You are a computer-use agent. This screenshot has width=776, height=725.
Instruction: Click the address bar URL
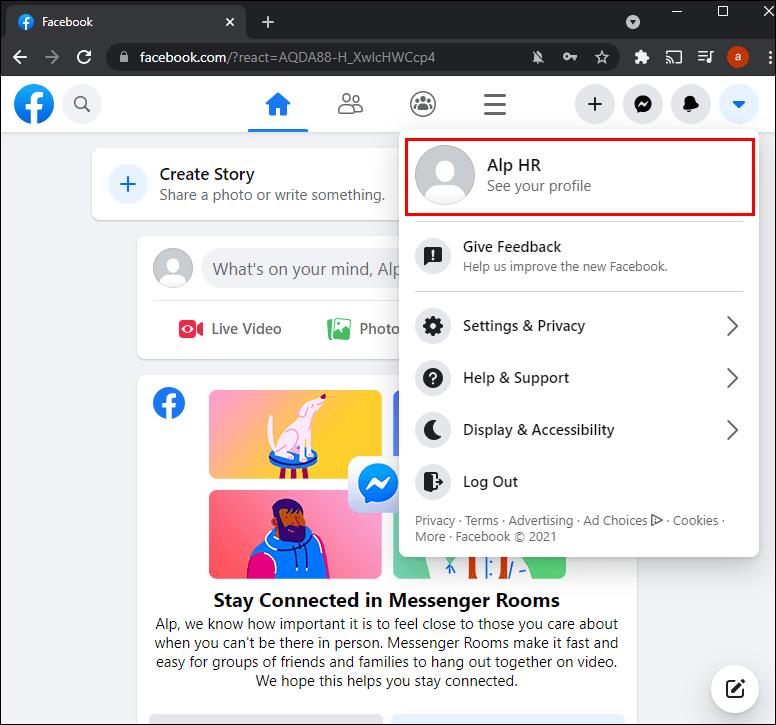pyautogui.click(x=287, y=57)
